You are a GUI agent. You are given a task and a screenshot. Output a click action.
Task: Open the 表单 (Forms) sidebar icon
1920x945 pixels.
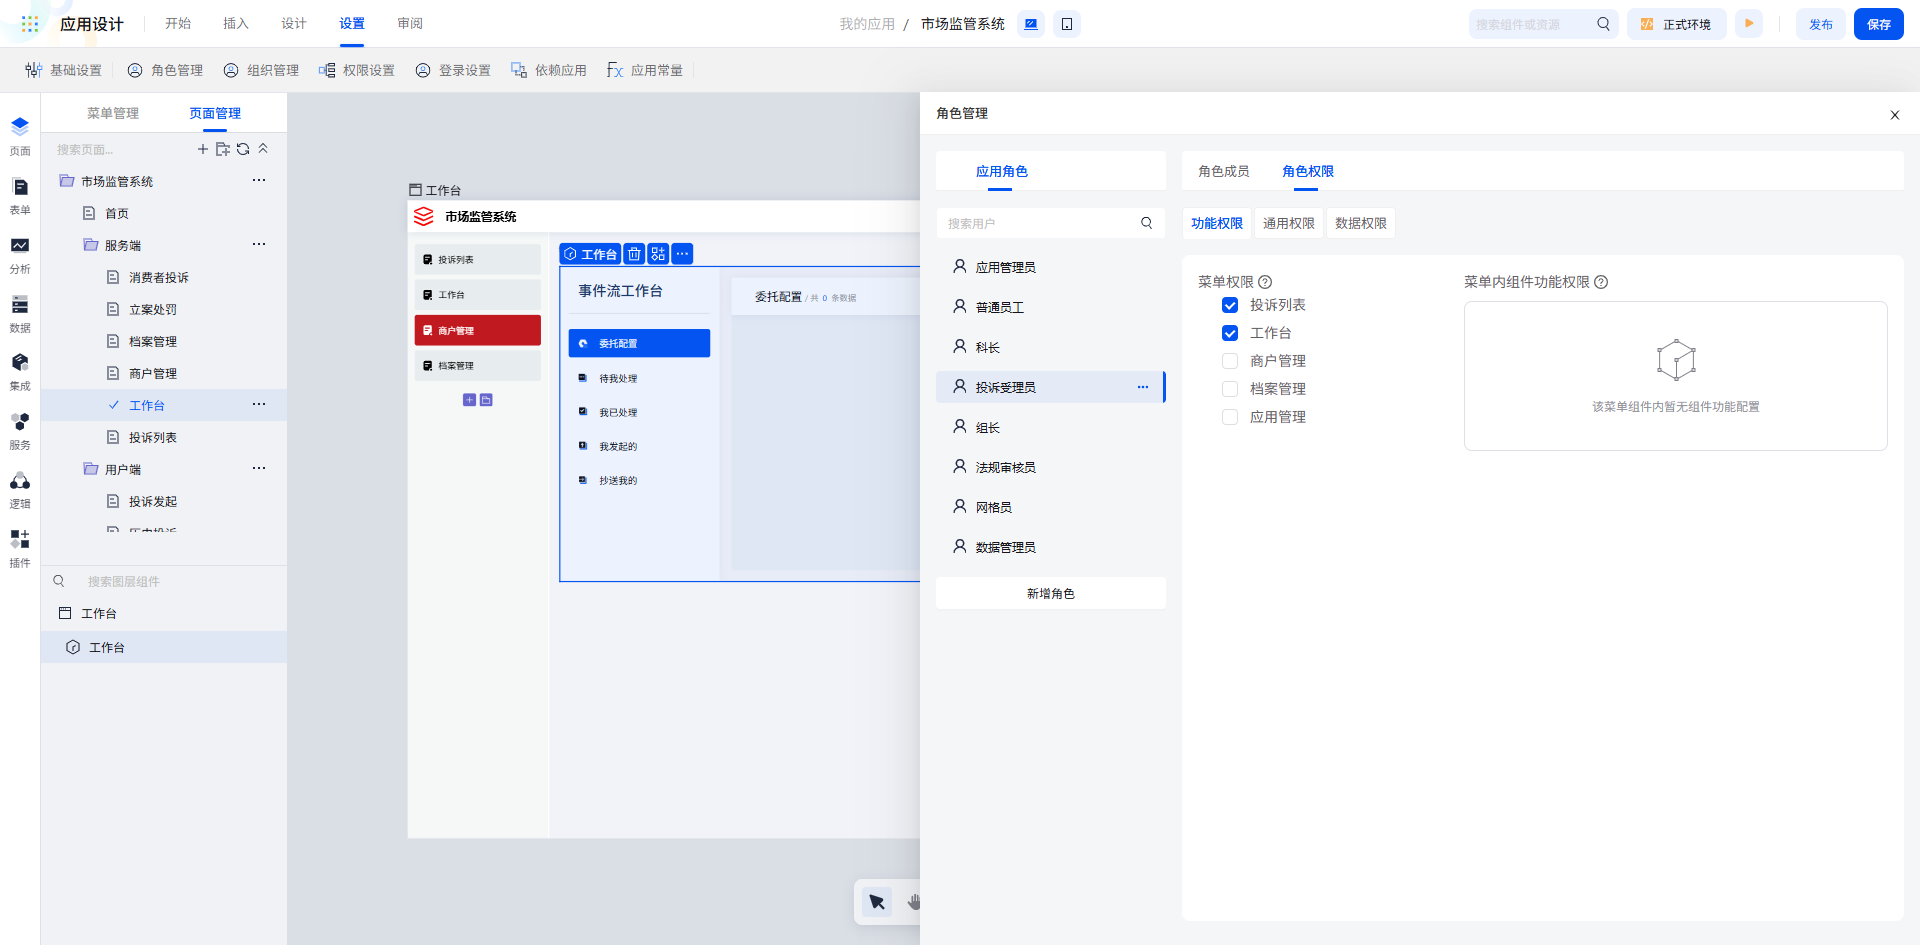point(20,195)
